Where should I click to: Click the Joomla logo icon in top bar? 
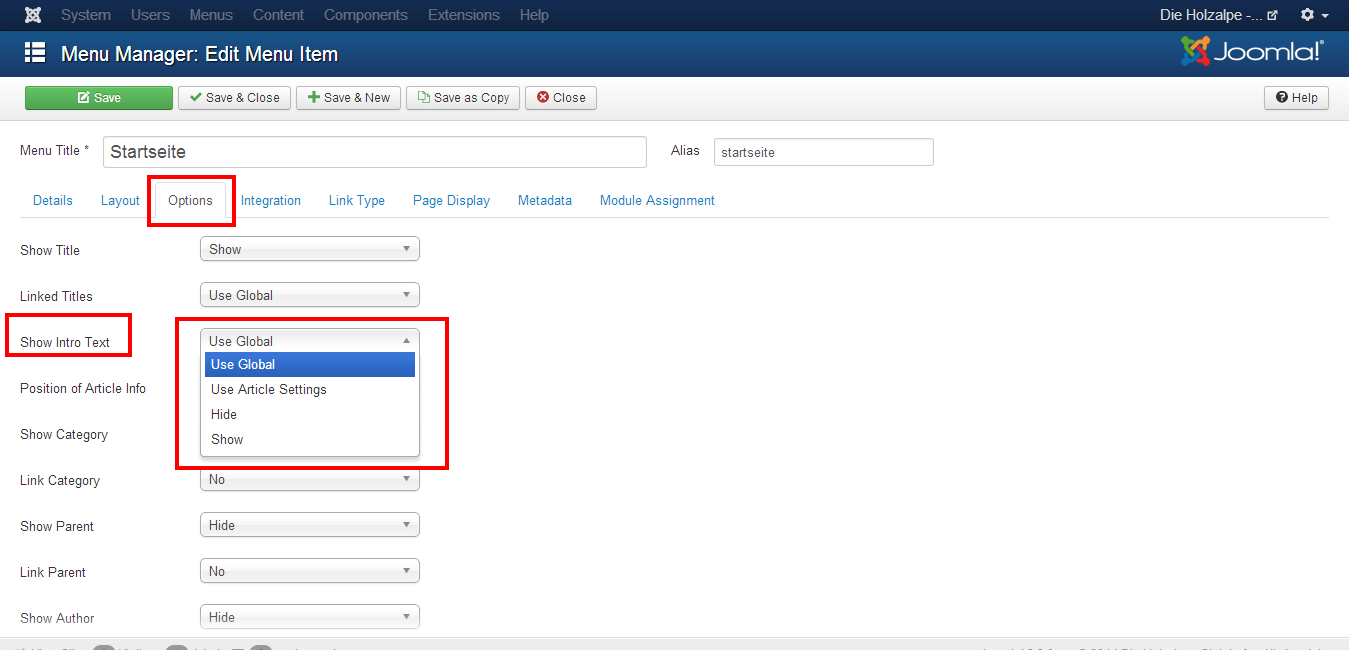pos(33,15)
